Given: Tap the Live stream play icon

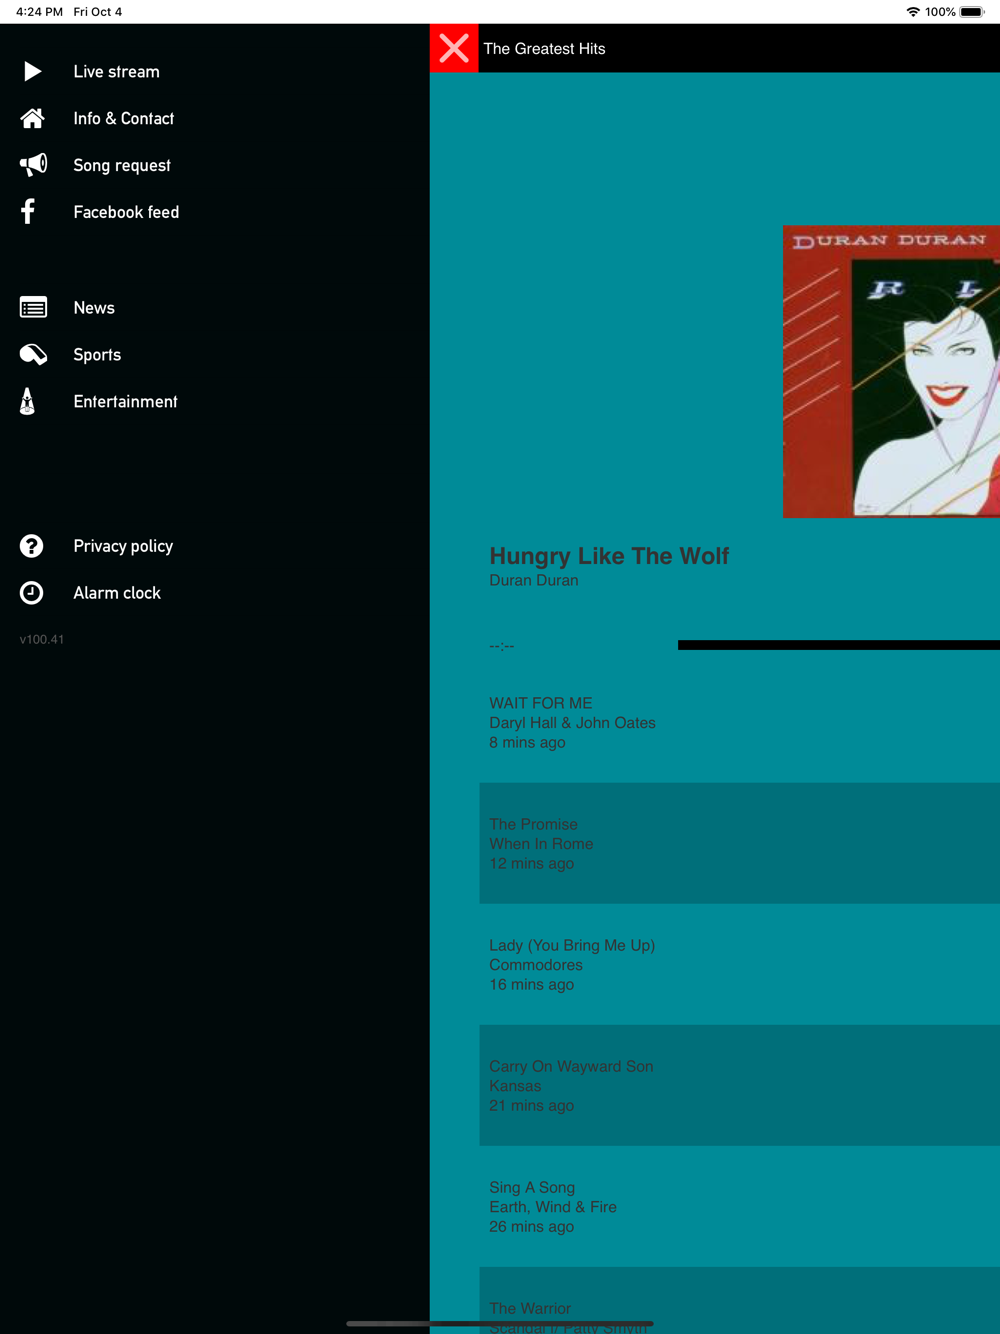Looking at the screenshot, I should [32, 71].
